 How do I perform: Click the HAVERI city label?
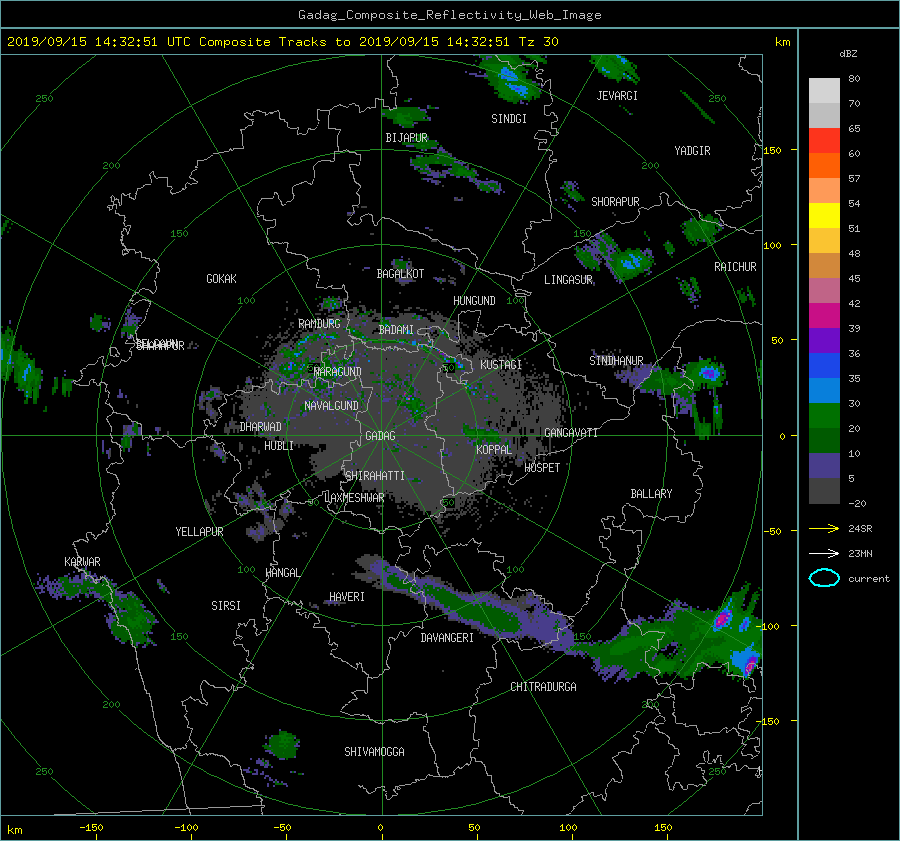click(x=347, y=597)
